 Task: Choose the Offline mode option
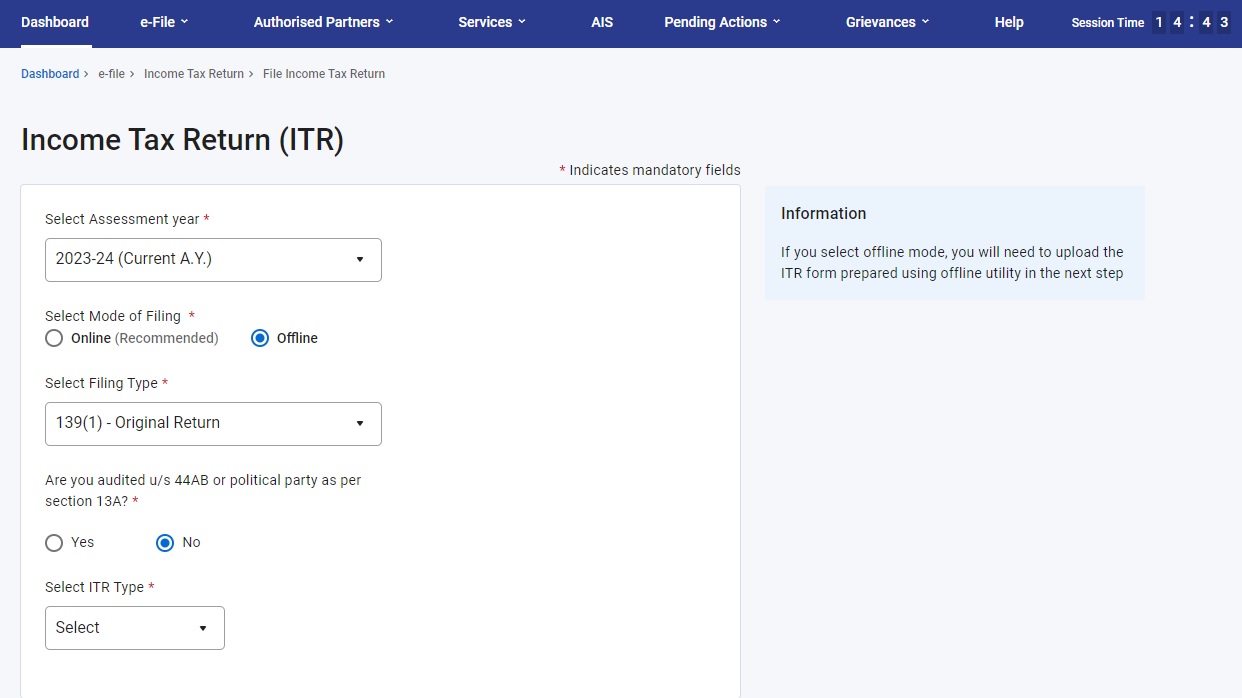261,338
